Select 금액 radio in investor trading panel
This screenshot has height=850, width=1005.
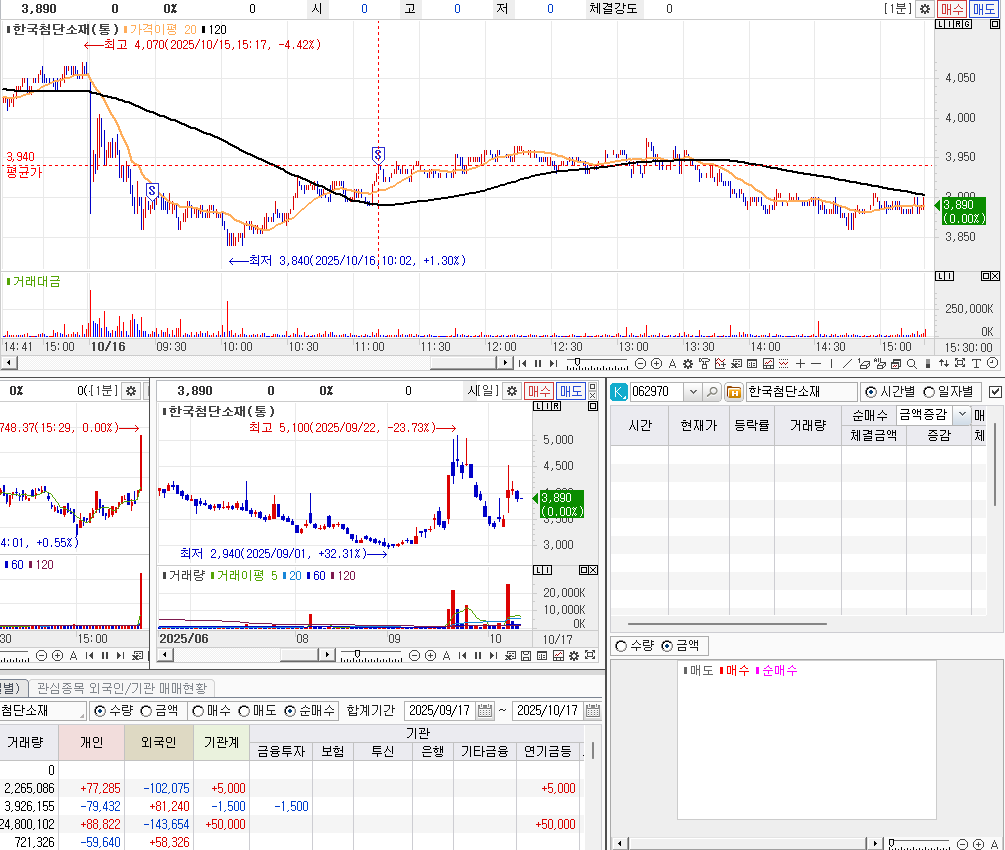pos(146,711)
